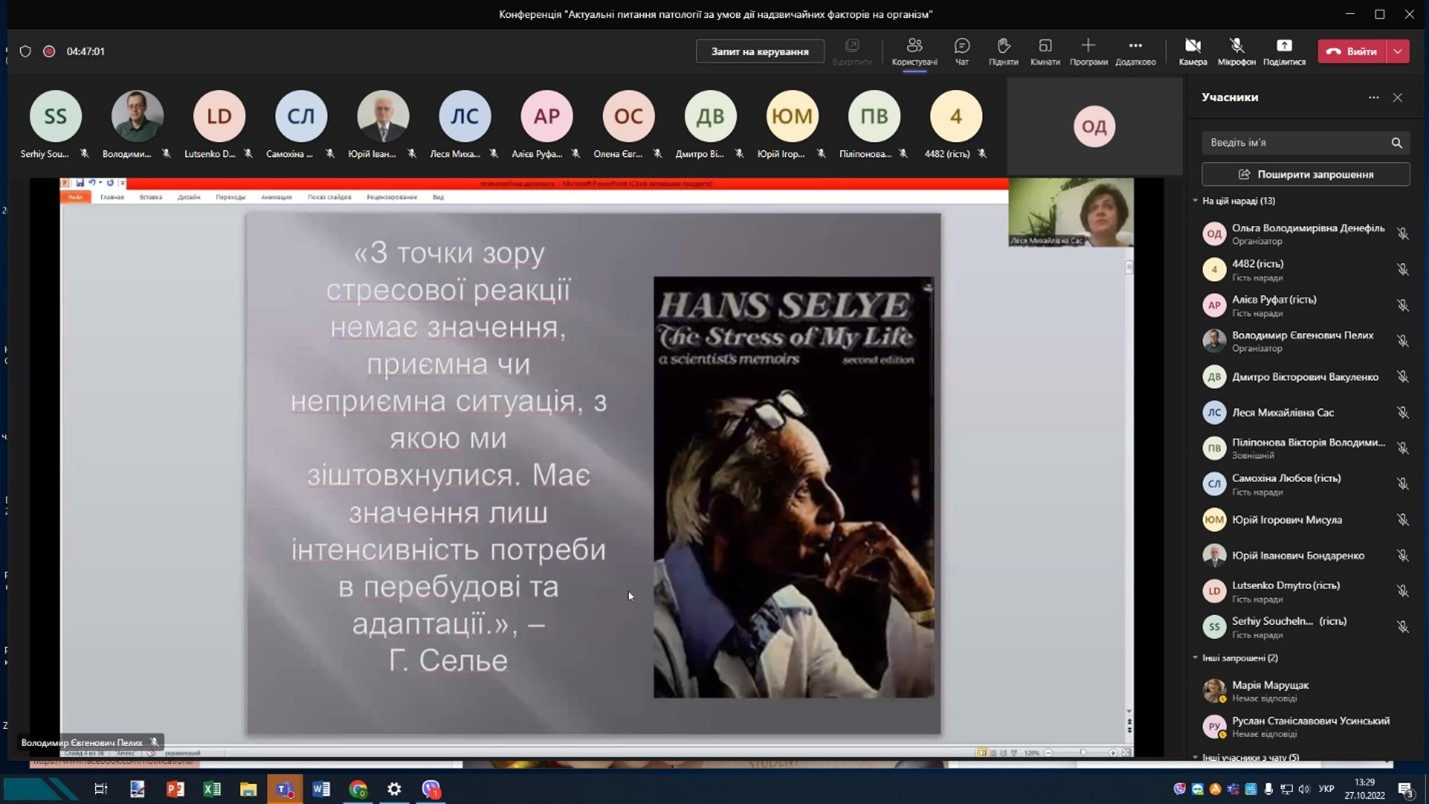Select Юрій Іванович Бондаренко in participants list
Image resolution: width=1429 pixels, height=804 pixels.
pos(1297,555)
